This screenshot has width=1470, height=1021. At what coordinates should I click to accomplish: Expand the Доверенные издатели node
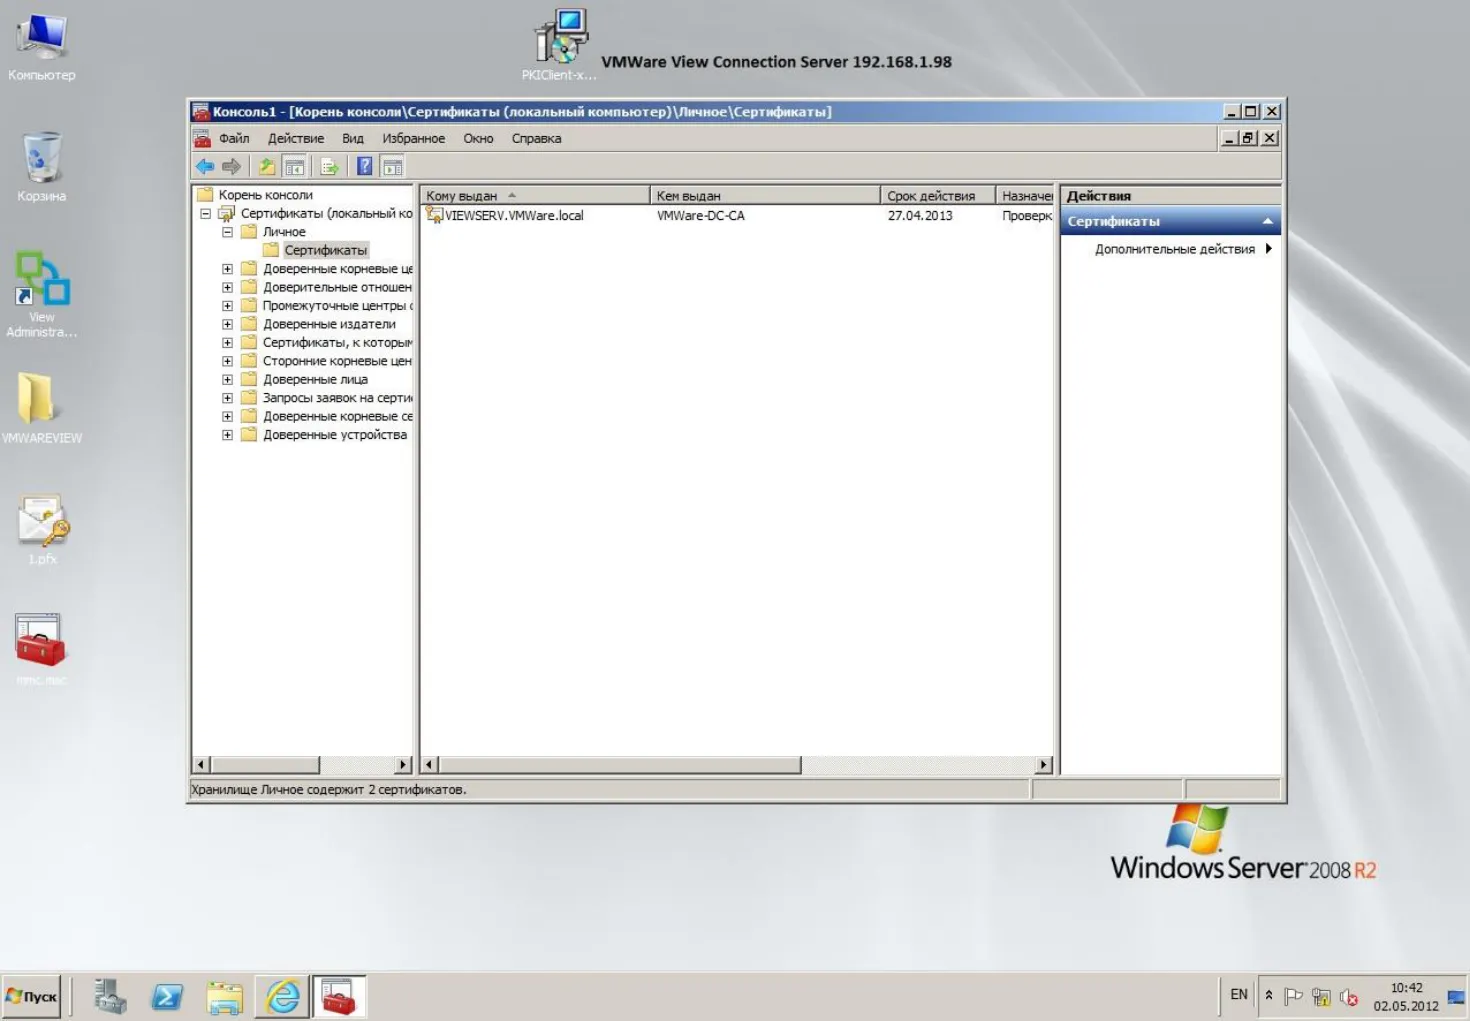click(x=227, y=324)
